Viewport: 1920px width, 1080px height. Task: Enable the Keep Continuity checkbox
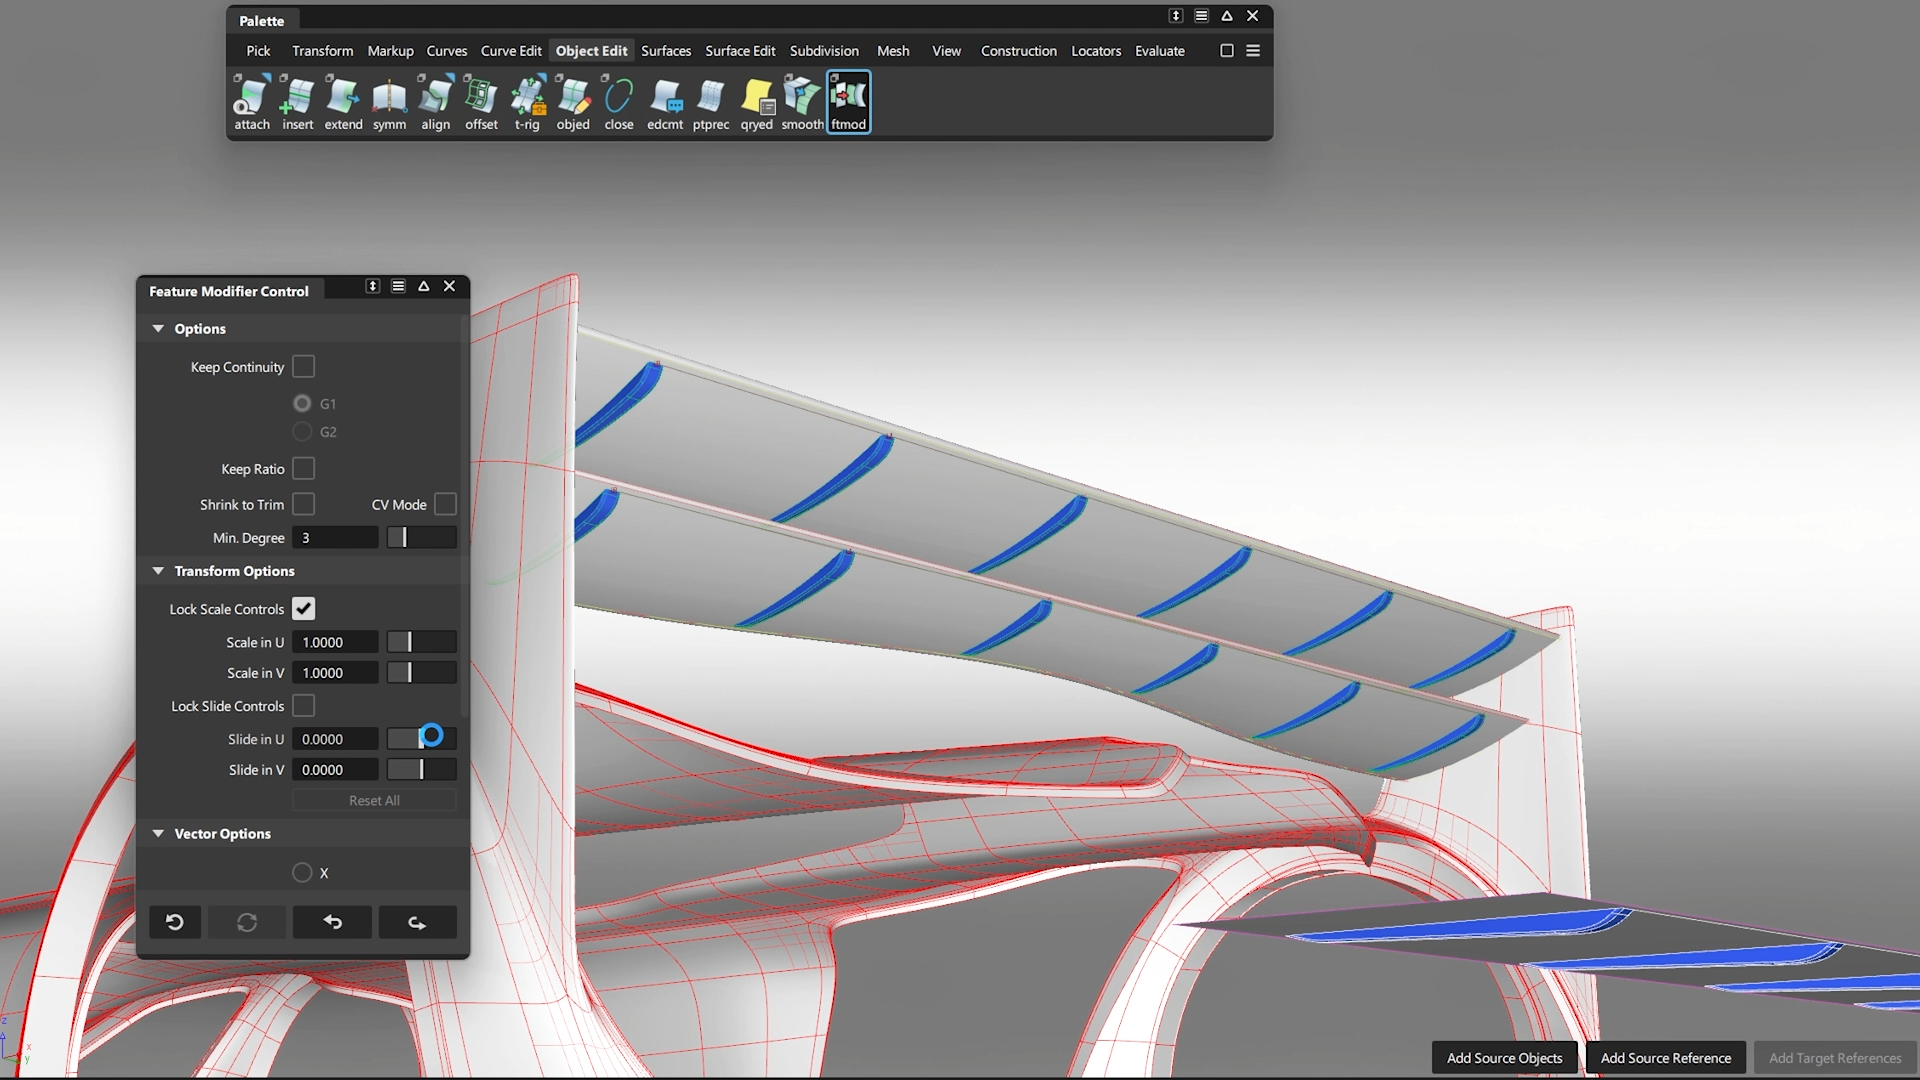(304, 367)
